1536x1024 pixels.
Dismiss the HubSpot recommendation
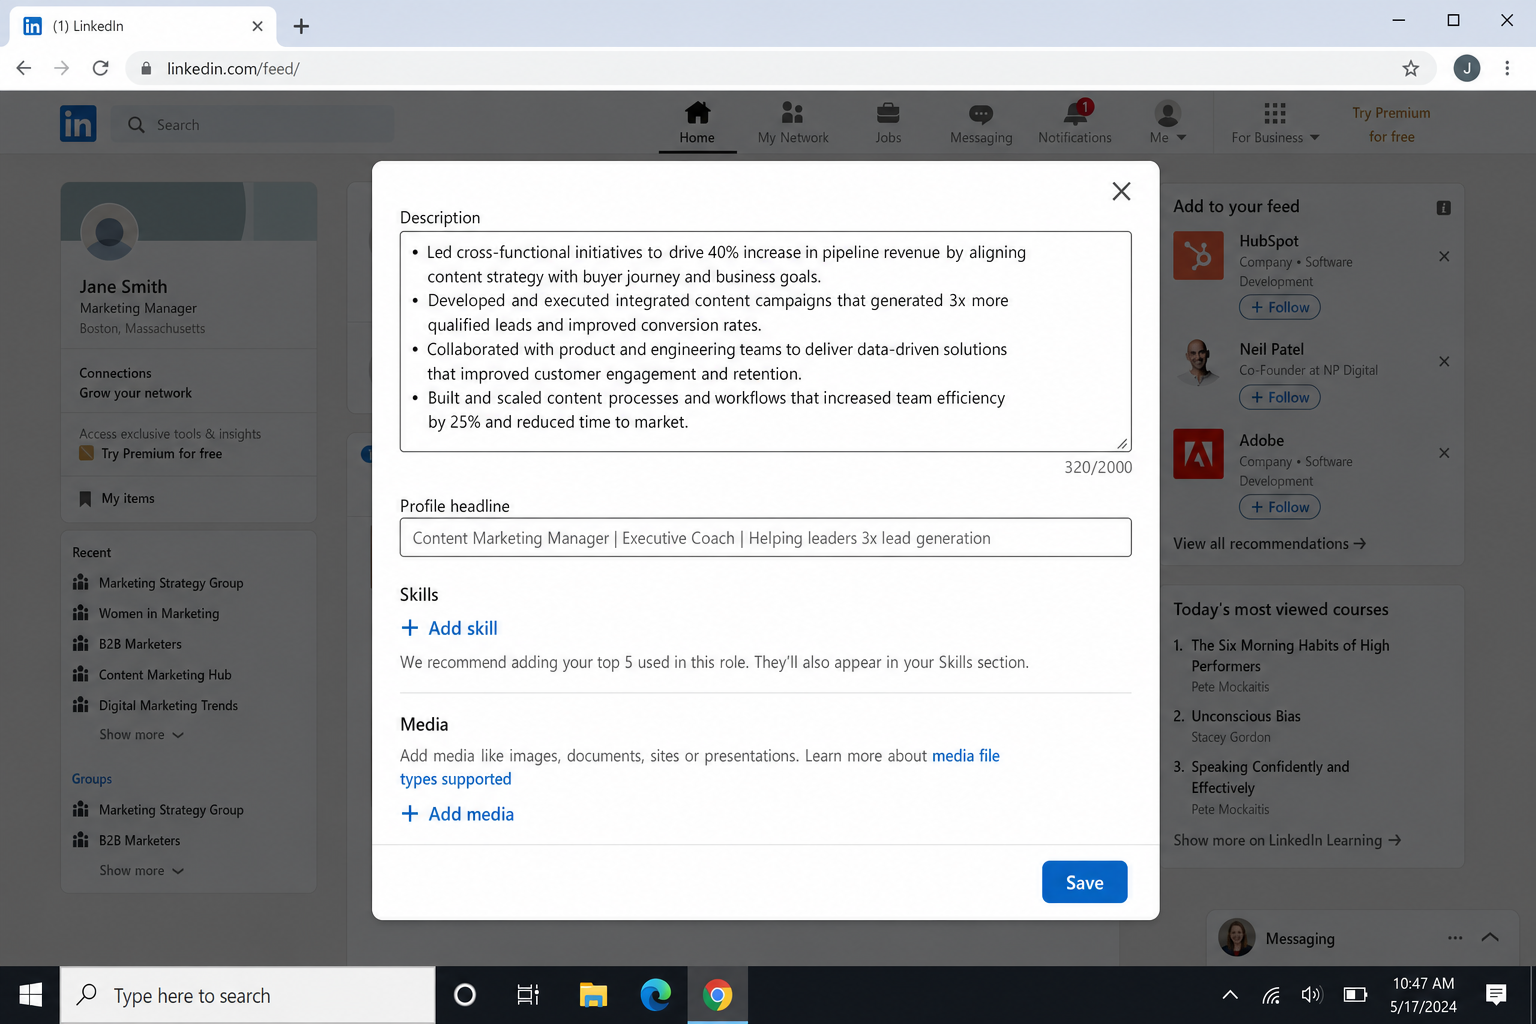click(x=1444, y=257)
